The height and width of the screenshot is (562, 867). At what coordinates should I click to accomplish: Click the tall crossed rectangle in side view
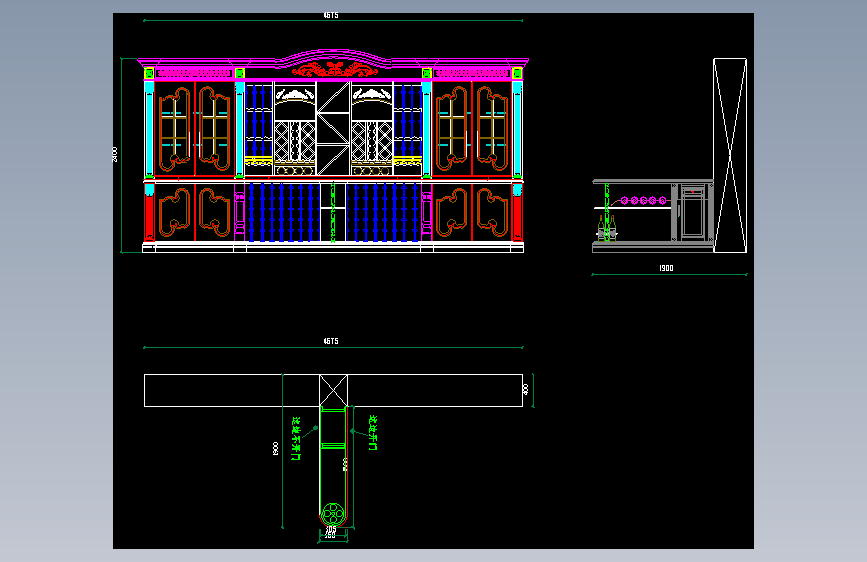point(730,155)
